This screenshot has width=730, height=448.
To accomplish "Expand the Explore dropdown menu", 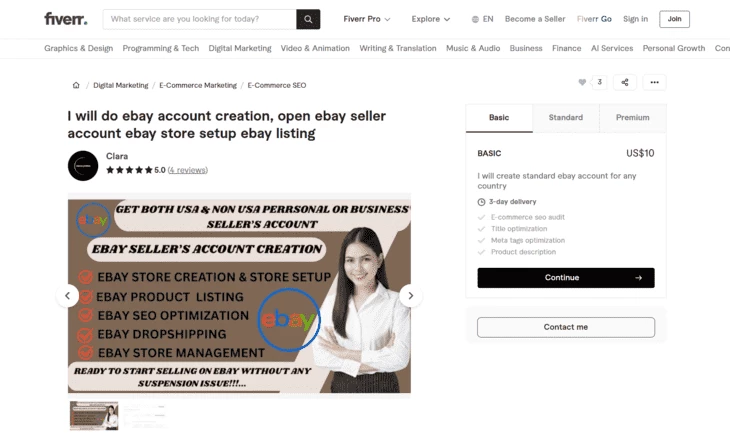I will pyautogui.click(x=431, y=19).
